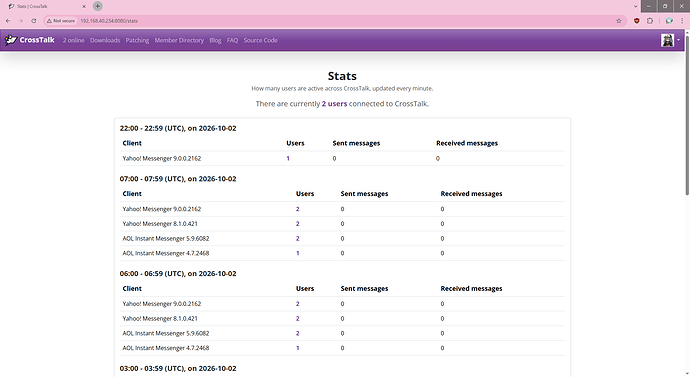Click the browser forward arrow
Viewport: 690px width, 377px height.
21,21
